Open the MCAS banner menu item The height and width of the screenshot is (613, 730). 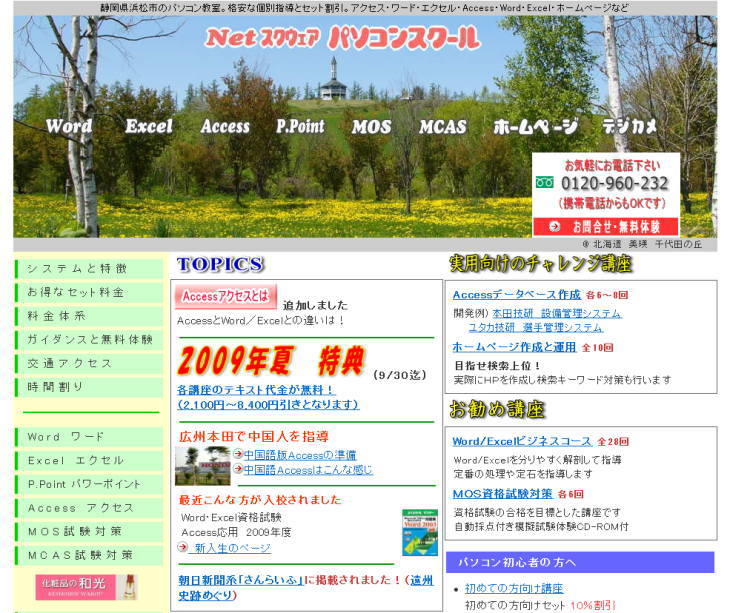(x=442, y=127)
